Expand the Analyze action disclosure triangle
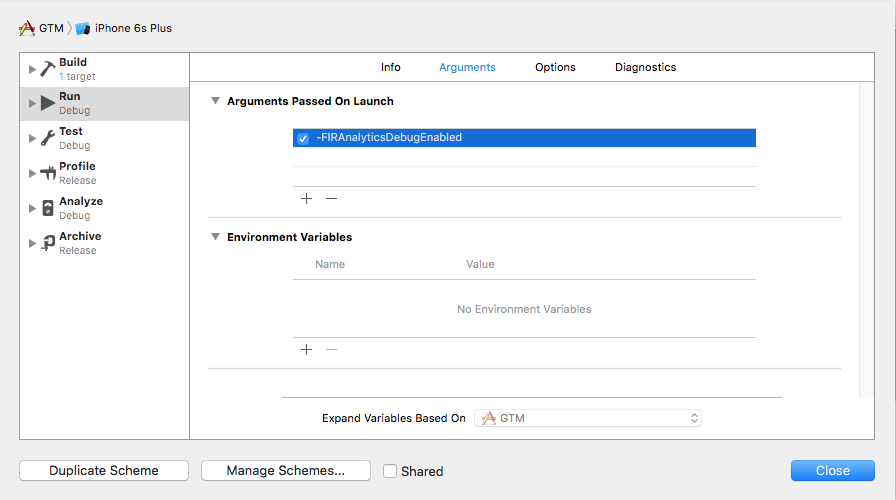 point(32,208)
